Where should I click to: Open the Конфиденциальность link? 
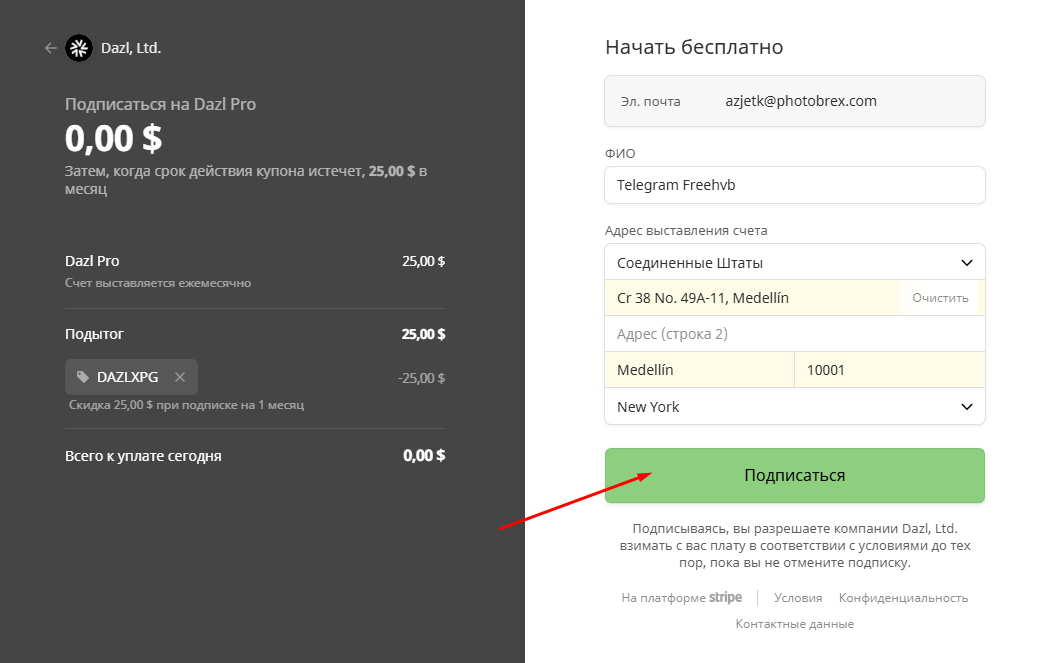click(903, 598)
